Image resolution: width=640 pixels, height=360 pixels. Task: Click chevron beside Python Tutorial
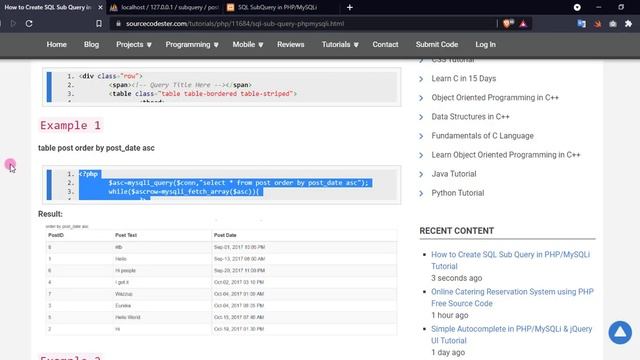[x=421, y=193]
